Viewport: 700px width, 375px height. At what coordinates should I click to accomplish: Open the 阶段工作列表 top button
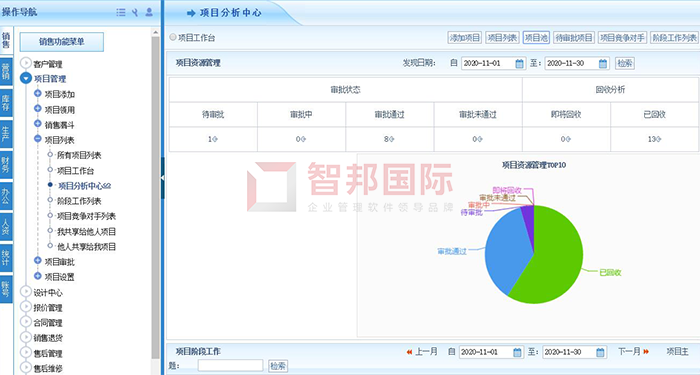[674, 38]
